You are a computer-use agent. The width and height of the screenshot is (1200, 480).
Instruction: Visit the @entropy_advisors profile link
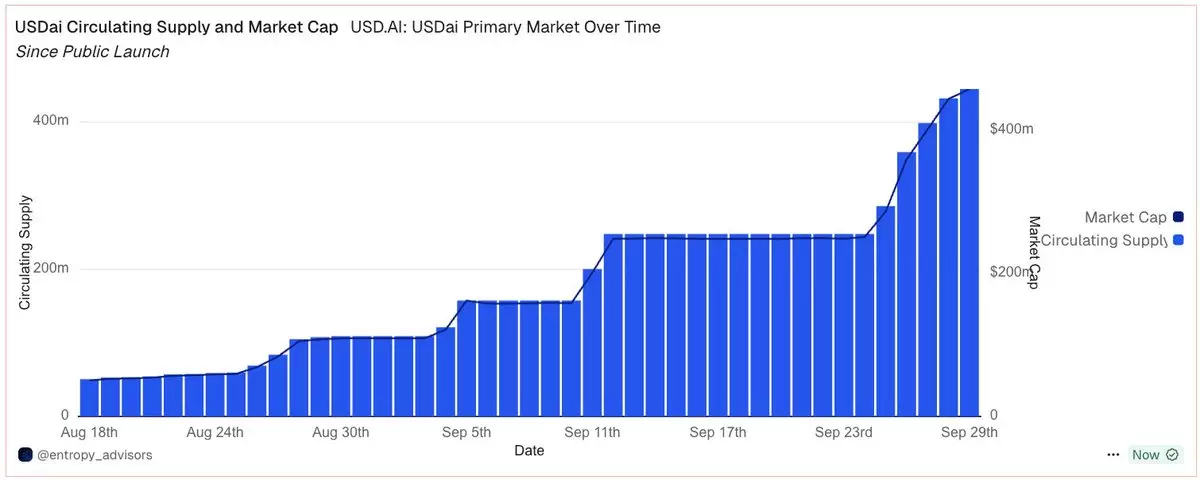point(95,455)
